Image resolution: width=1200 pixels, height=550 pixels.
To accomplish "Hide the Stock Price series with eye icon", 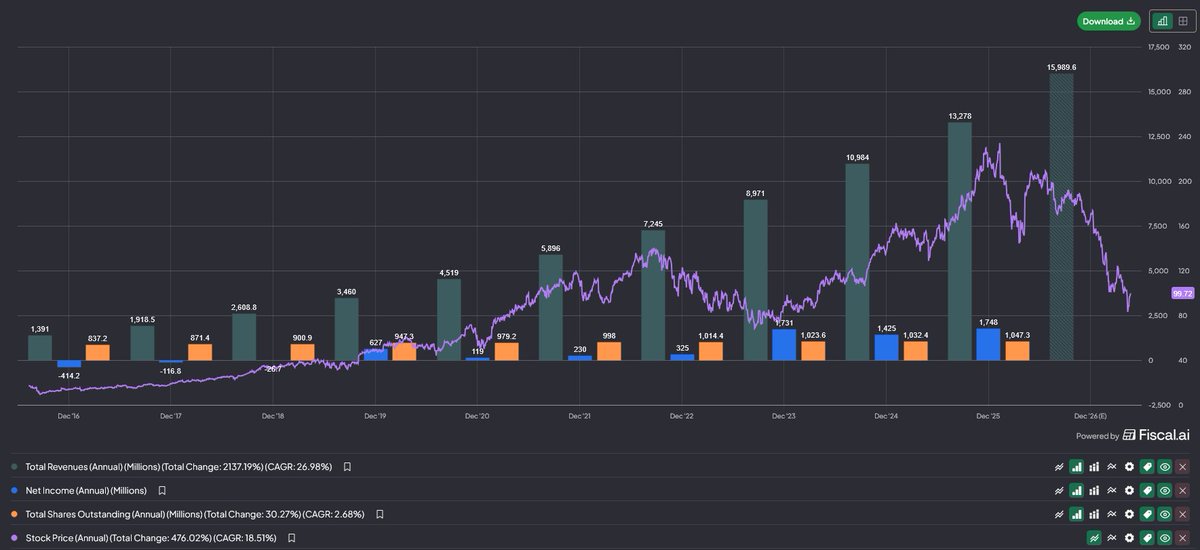I will (x=1165, y=538).
